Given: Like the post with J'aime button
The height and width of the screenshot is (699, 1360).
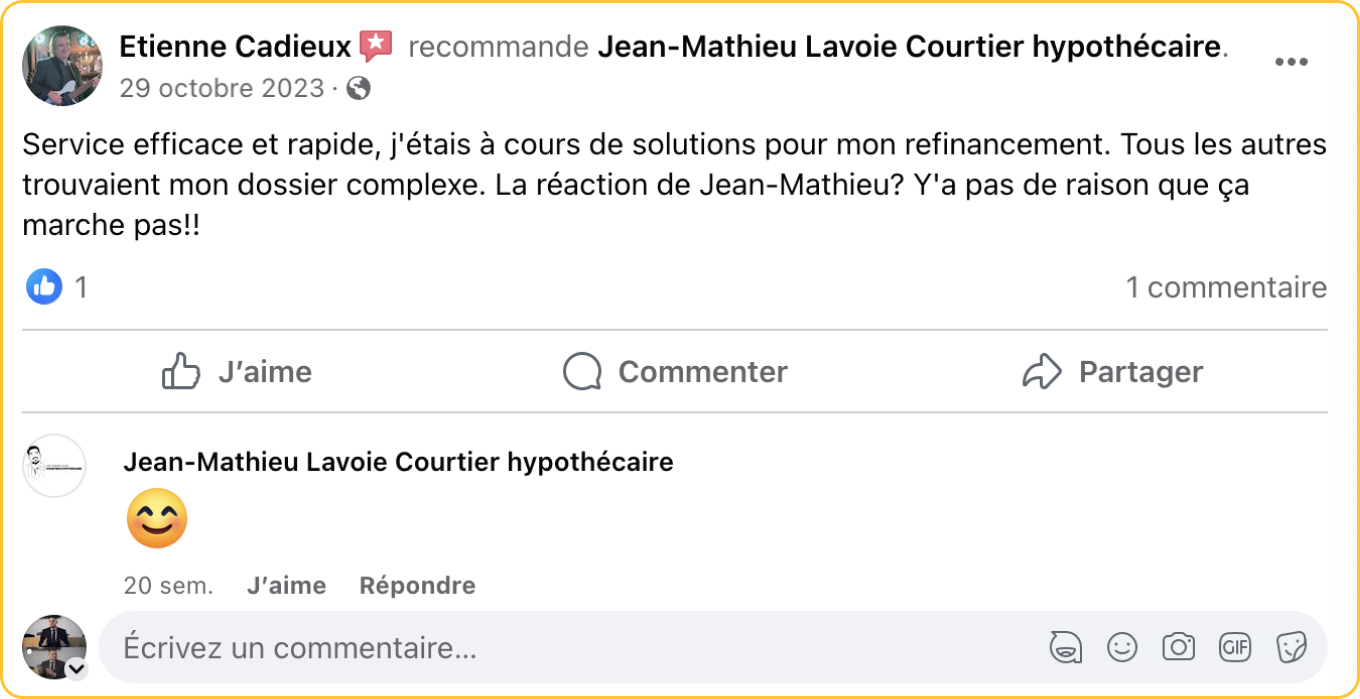Looking at the screenshot, I should 237,372.
